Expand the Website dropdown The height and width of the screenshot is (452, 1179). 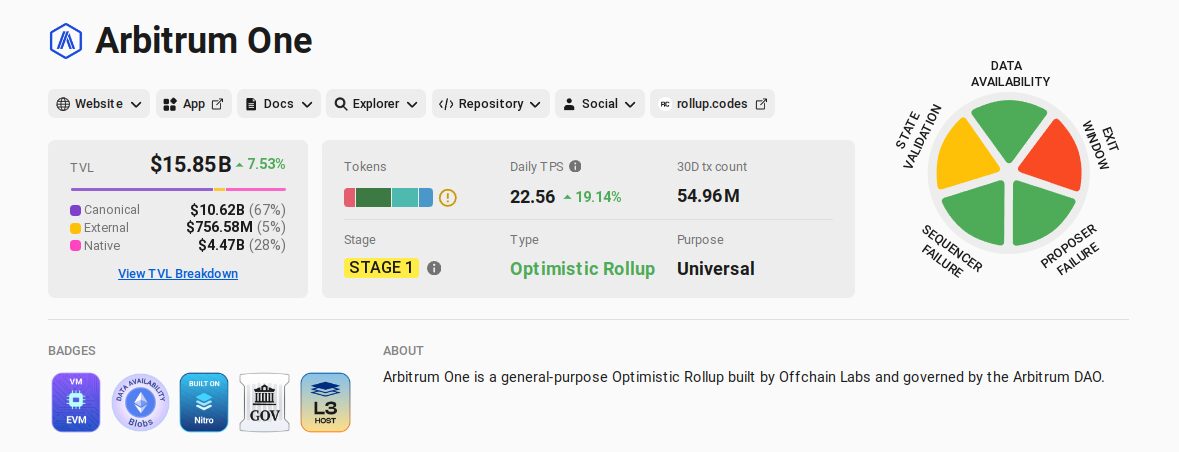point(99,104)
